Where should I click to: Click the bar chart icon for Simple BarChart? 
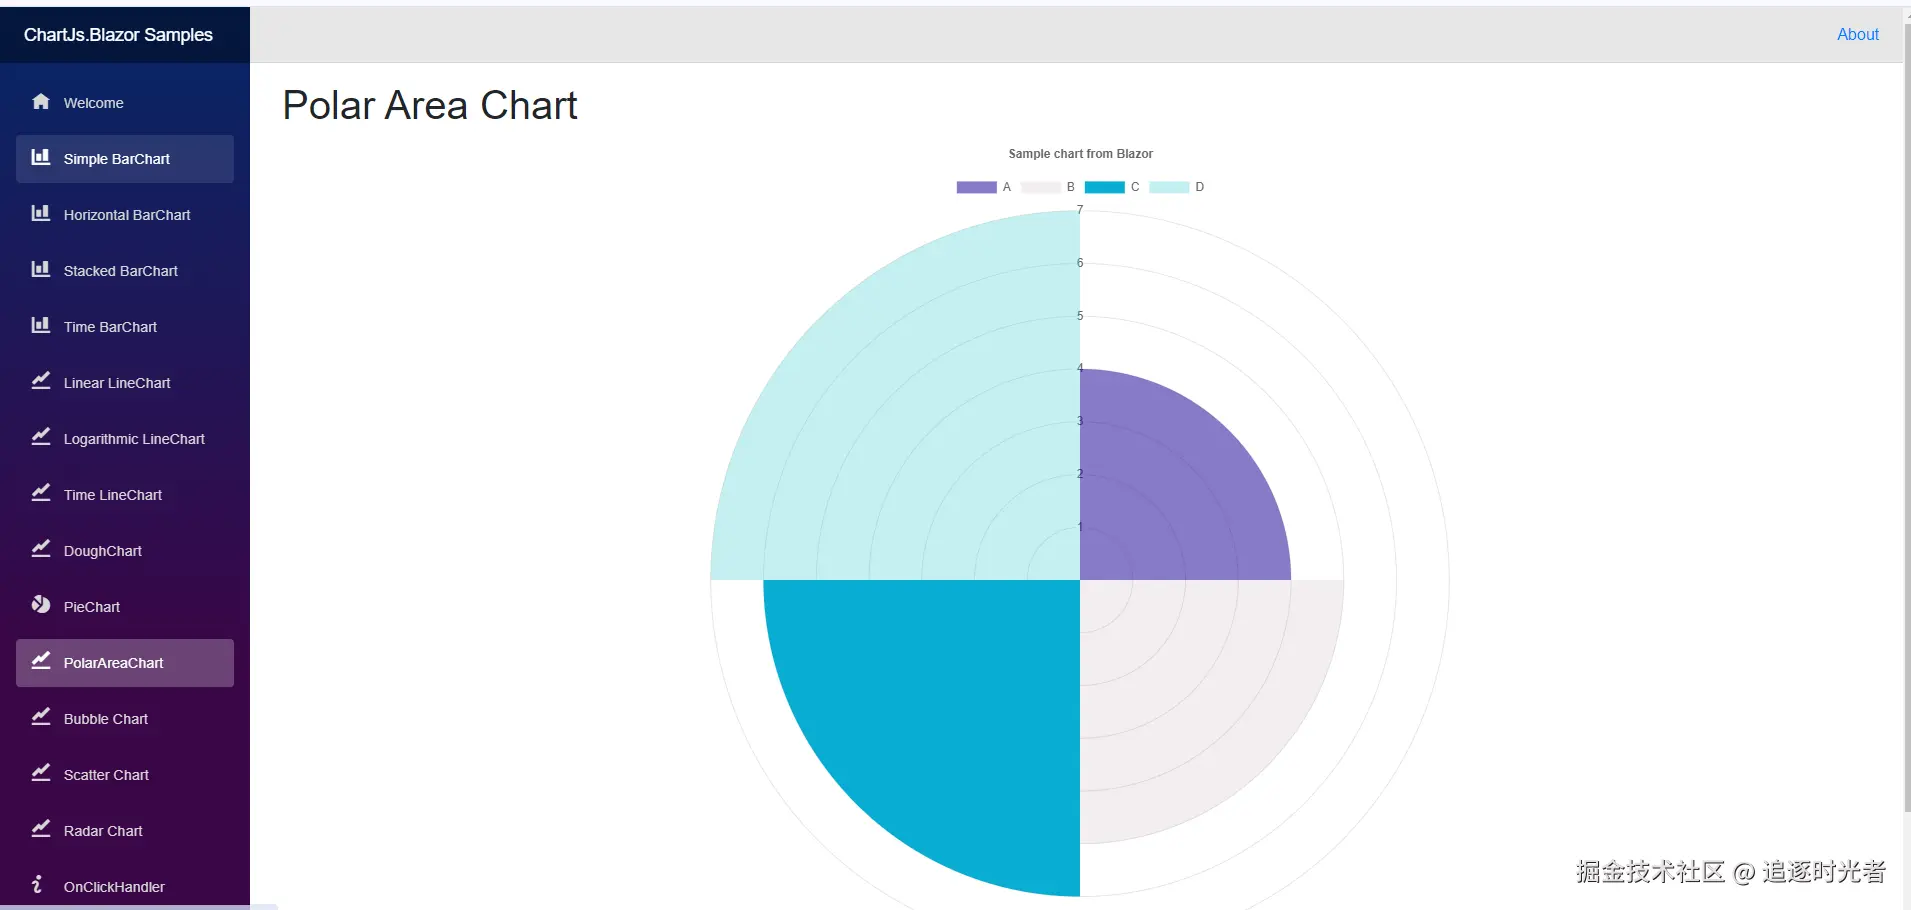41,158
